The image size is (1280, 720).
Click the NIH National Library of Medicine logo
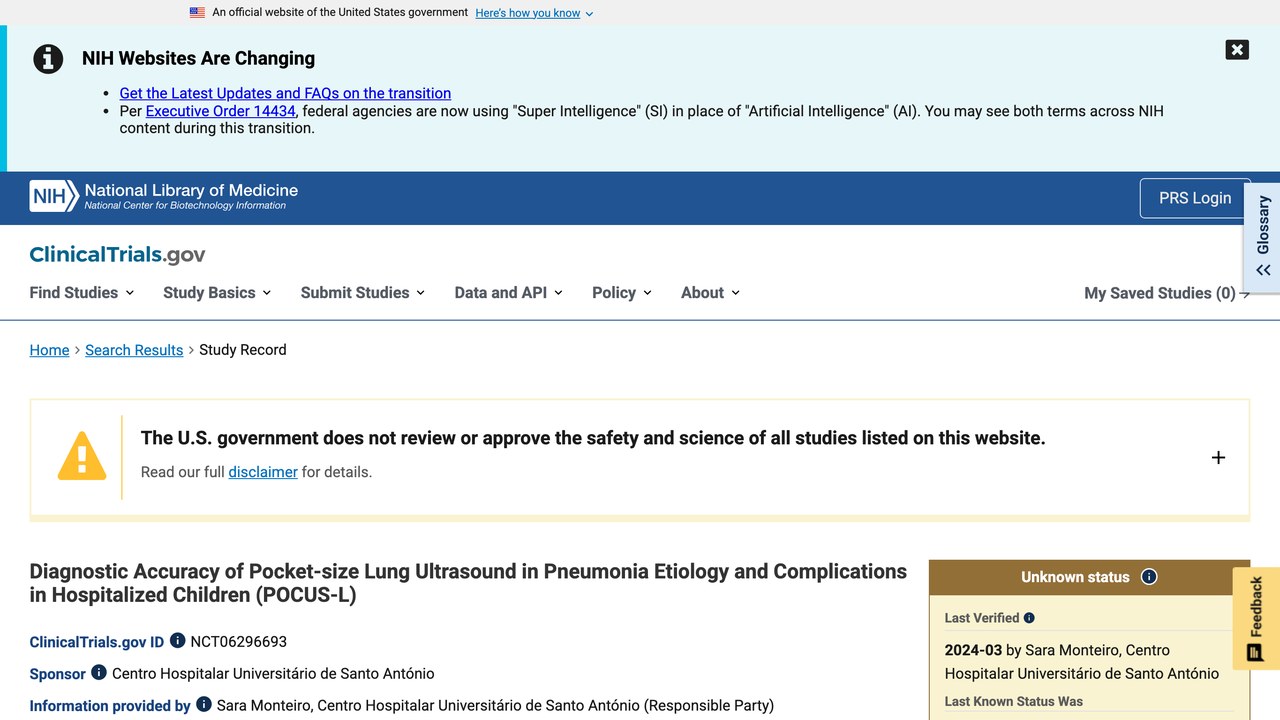[x=164, y=196]
